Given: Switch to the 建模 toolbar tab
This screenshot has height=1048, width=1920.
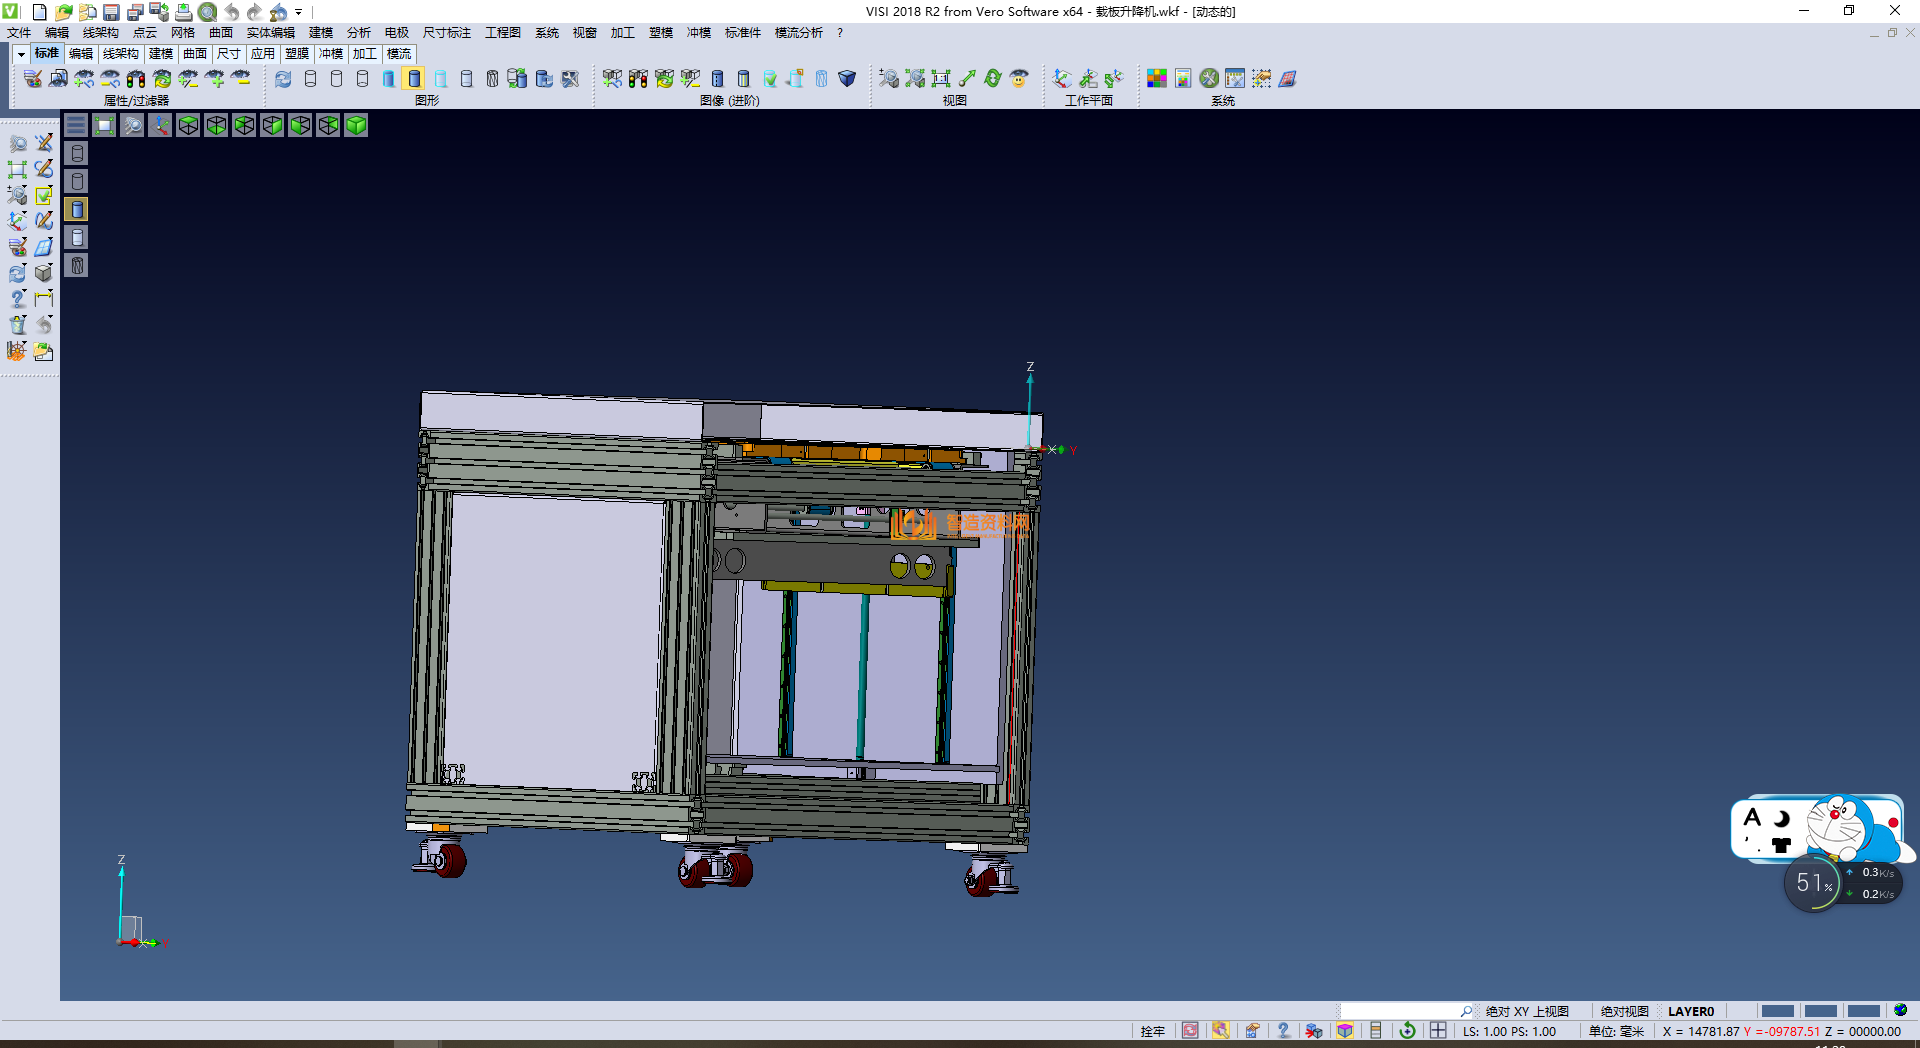Looking at the screenshot, I should (x=161, y=54).
